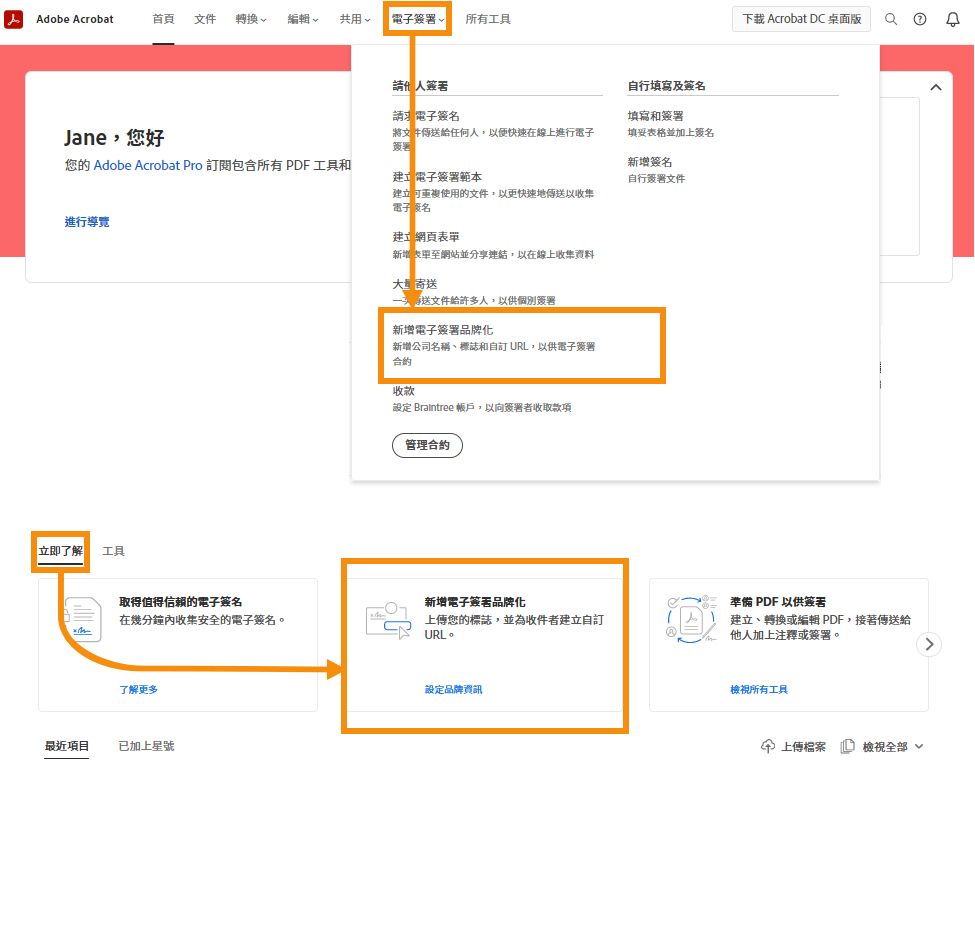Click the 取得值得信賴的電子簽名 card title
The width and height of the screenshot is (975, 952).
pos(180,602)
